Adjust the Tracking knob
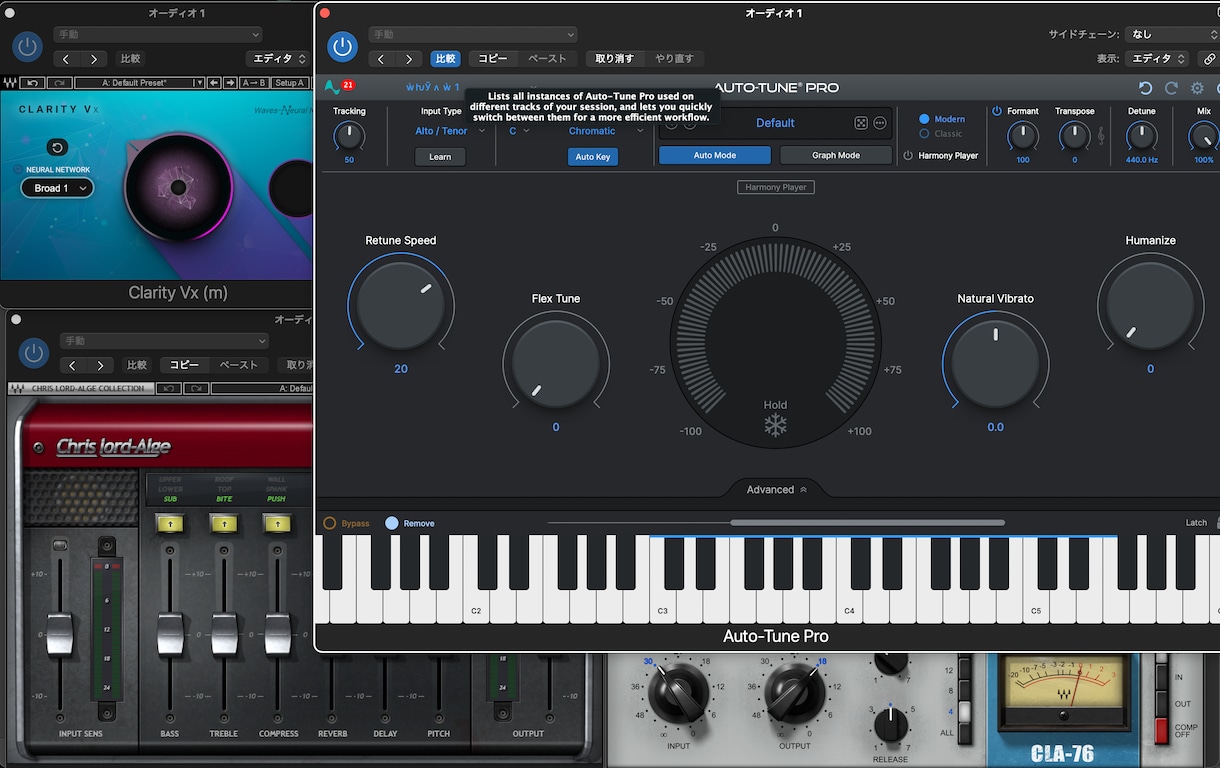1220x768 pixels. point(349,135)
